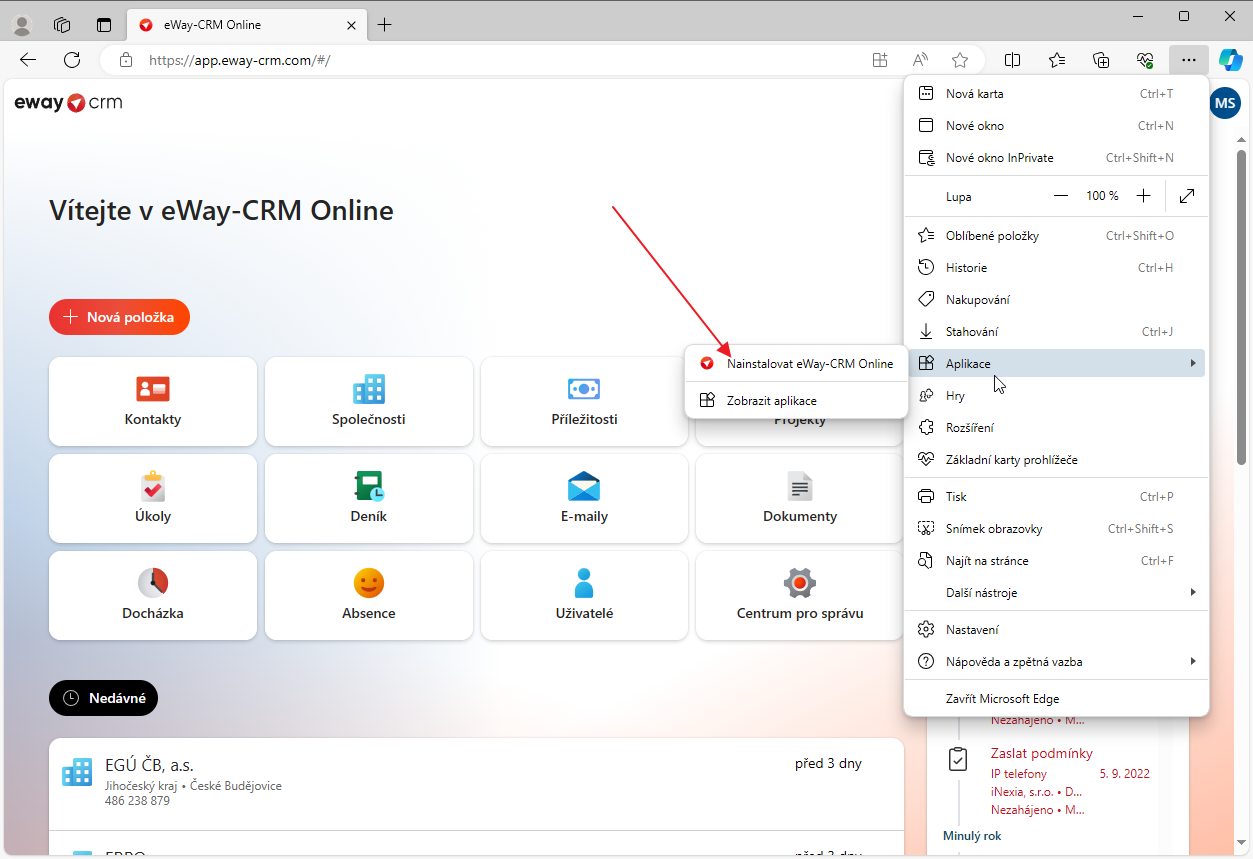This screenshot has width=1253, height=859.
Task: Open Hry menu item
Action: 1056,396
